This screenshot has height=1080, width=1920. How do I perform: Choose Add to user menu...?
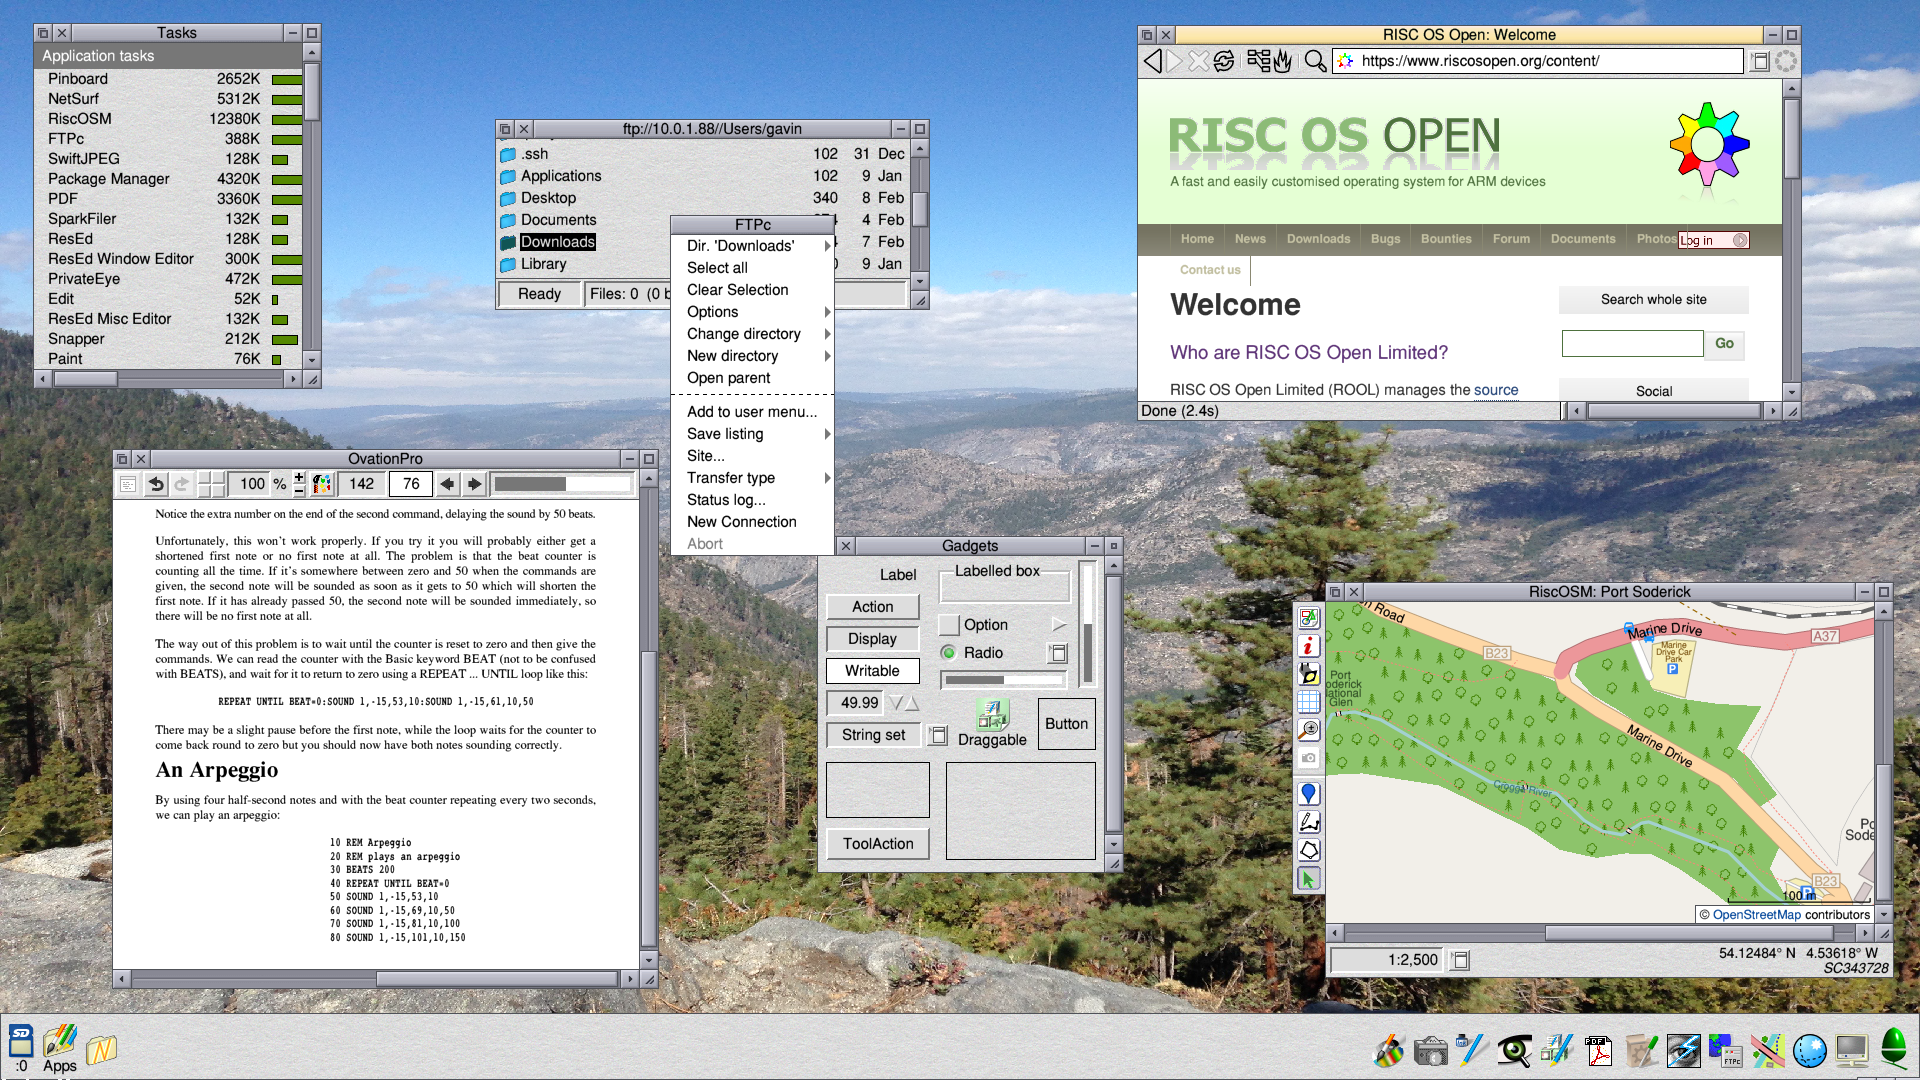click(x=752, y=412)
